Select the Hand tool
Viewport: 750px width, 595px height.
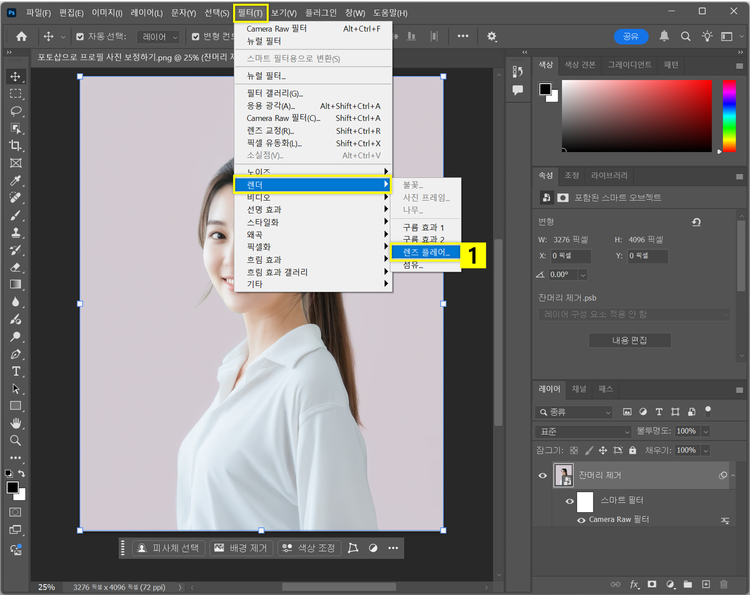16,423
